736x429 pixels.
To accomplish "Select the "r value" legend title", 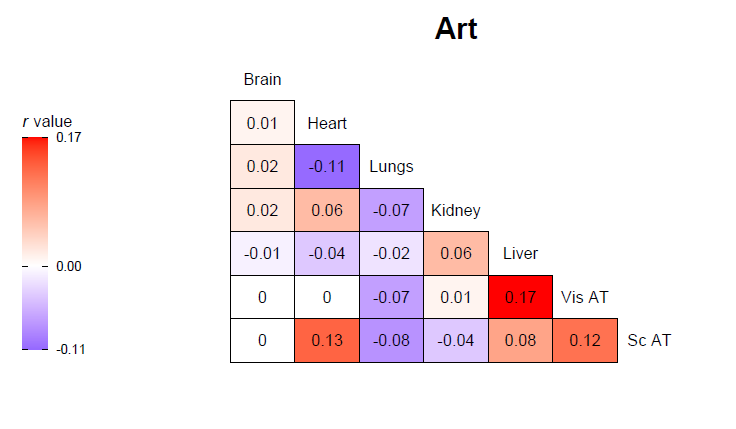I will [x=47, y=122].
